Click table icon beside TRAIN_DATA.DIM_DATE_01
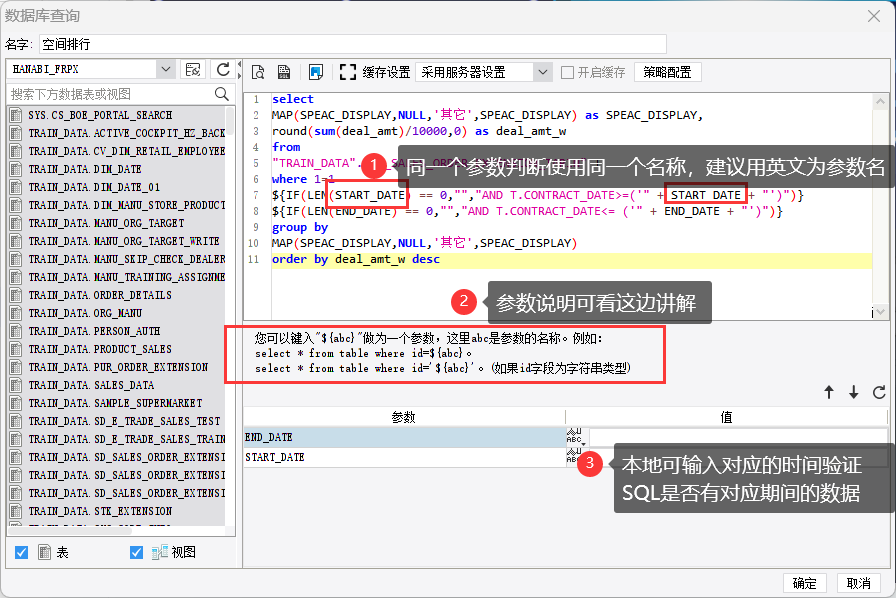Viewport: 896px width, 598px height. click(16, 187)
